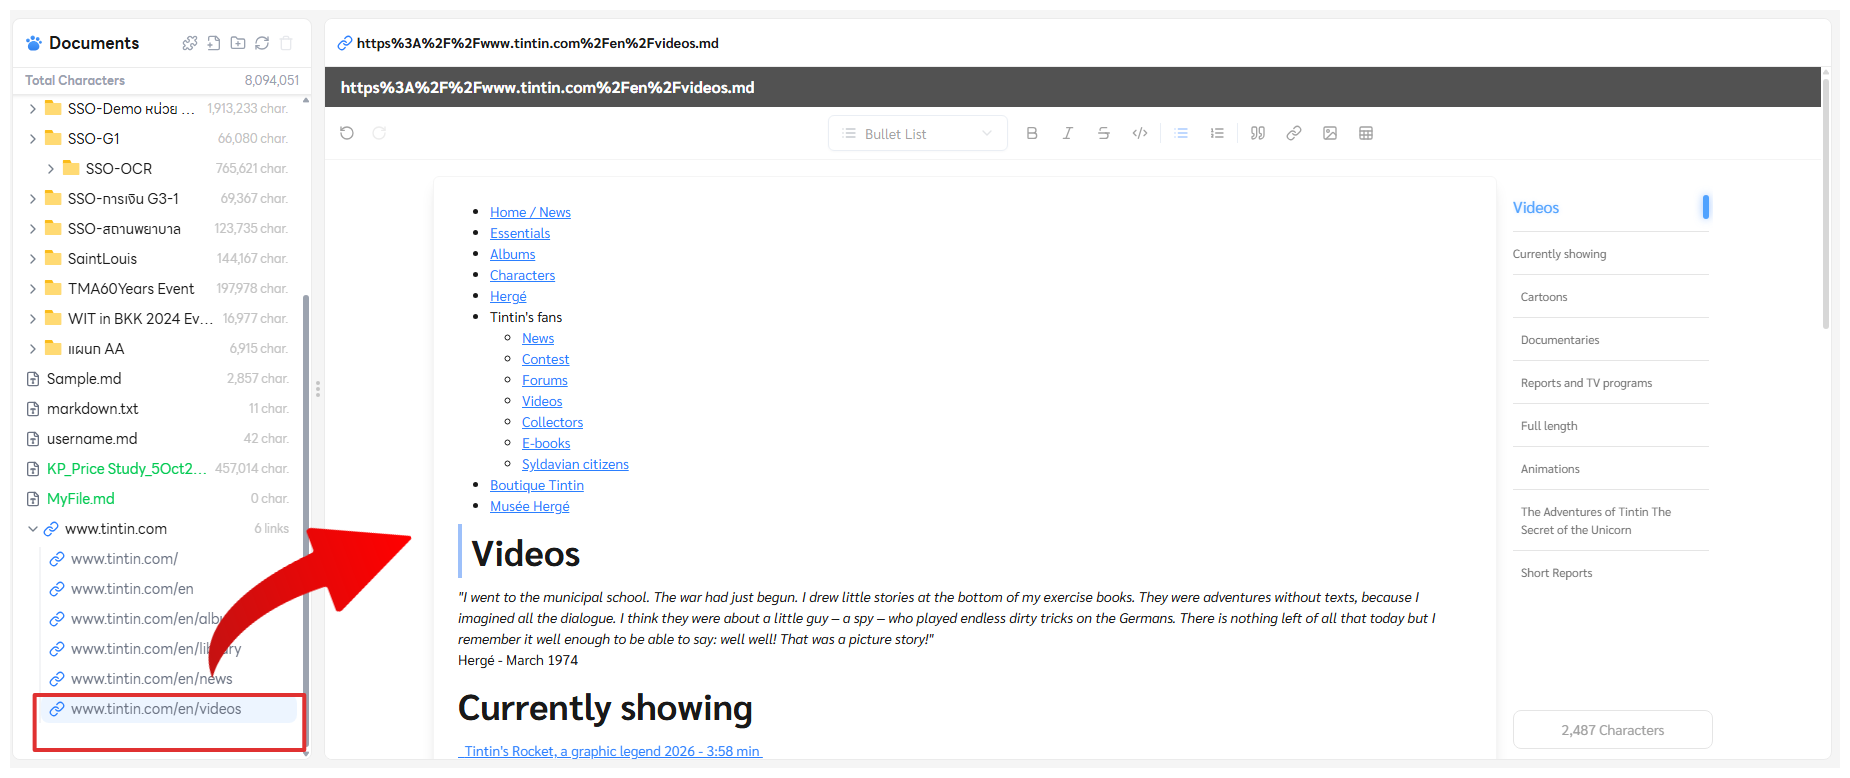Image resolution: width=1850 pixels, height=778 pixels.
Task: Expand the WIT in BKK 2024 folder chevron
Action: [x=32, y=319]
